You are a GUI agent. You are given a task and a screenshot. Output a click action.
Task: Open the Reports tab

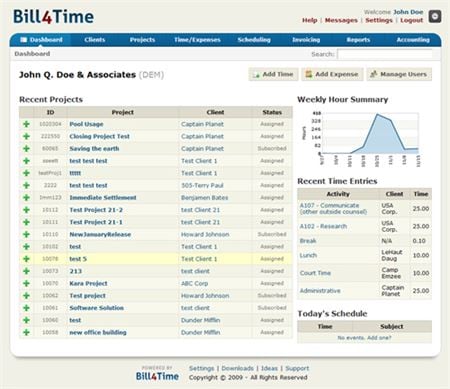tap(358, 40)
